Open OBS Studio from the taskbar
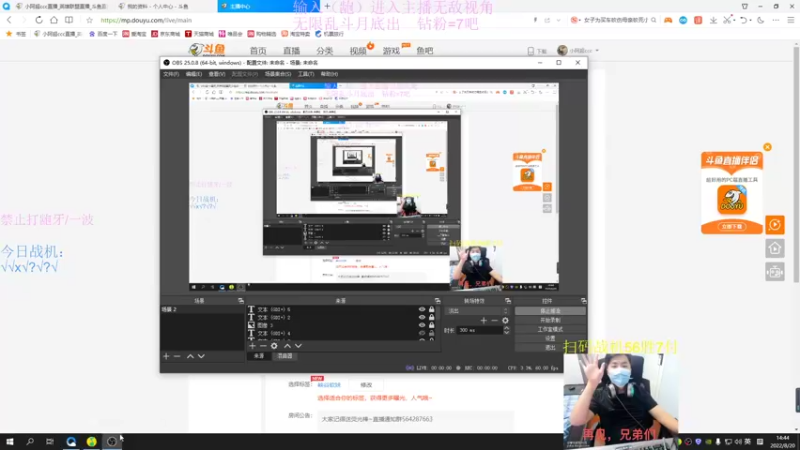 [x=111, y=442]
